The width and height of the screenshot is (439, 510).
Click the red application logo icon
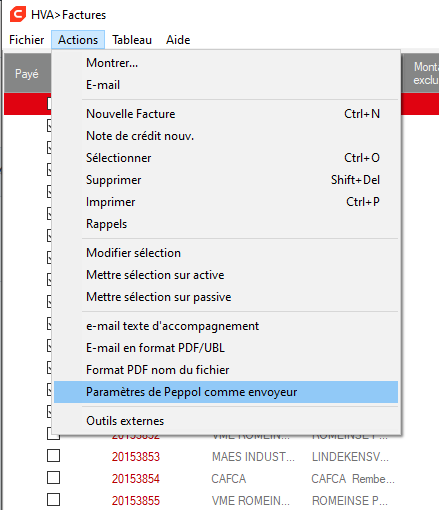click(x=18, y=15)
